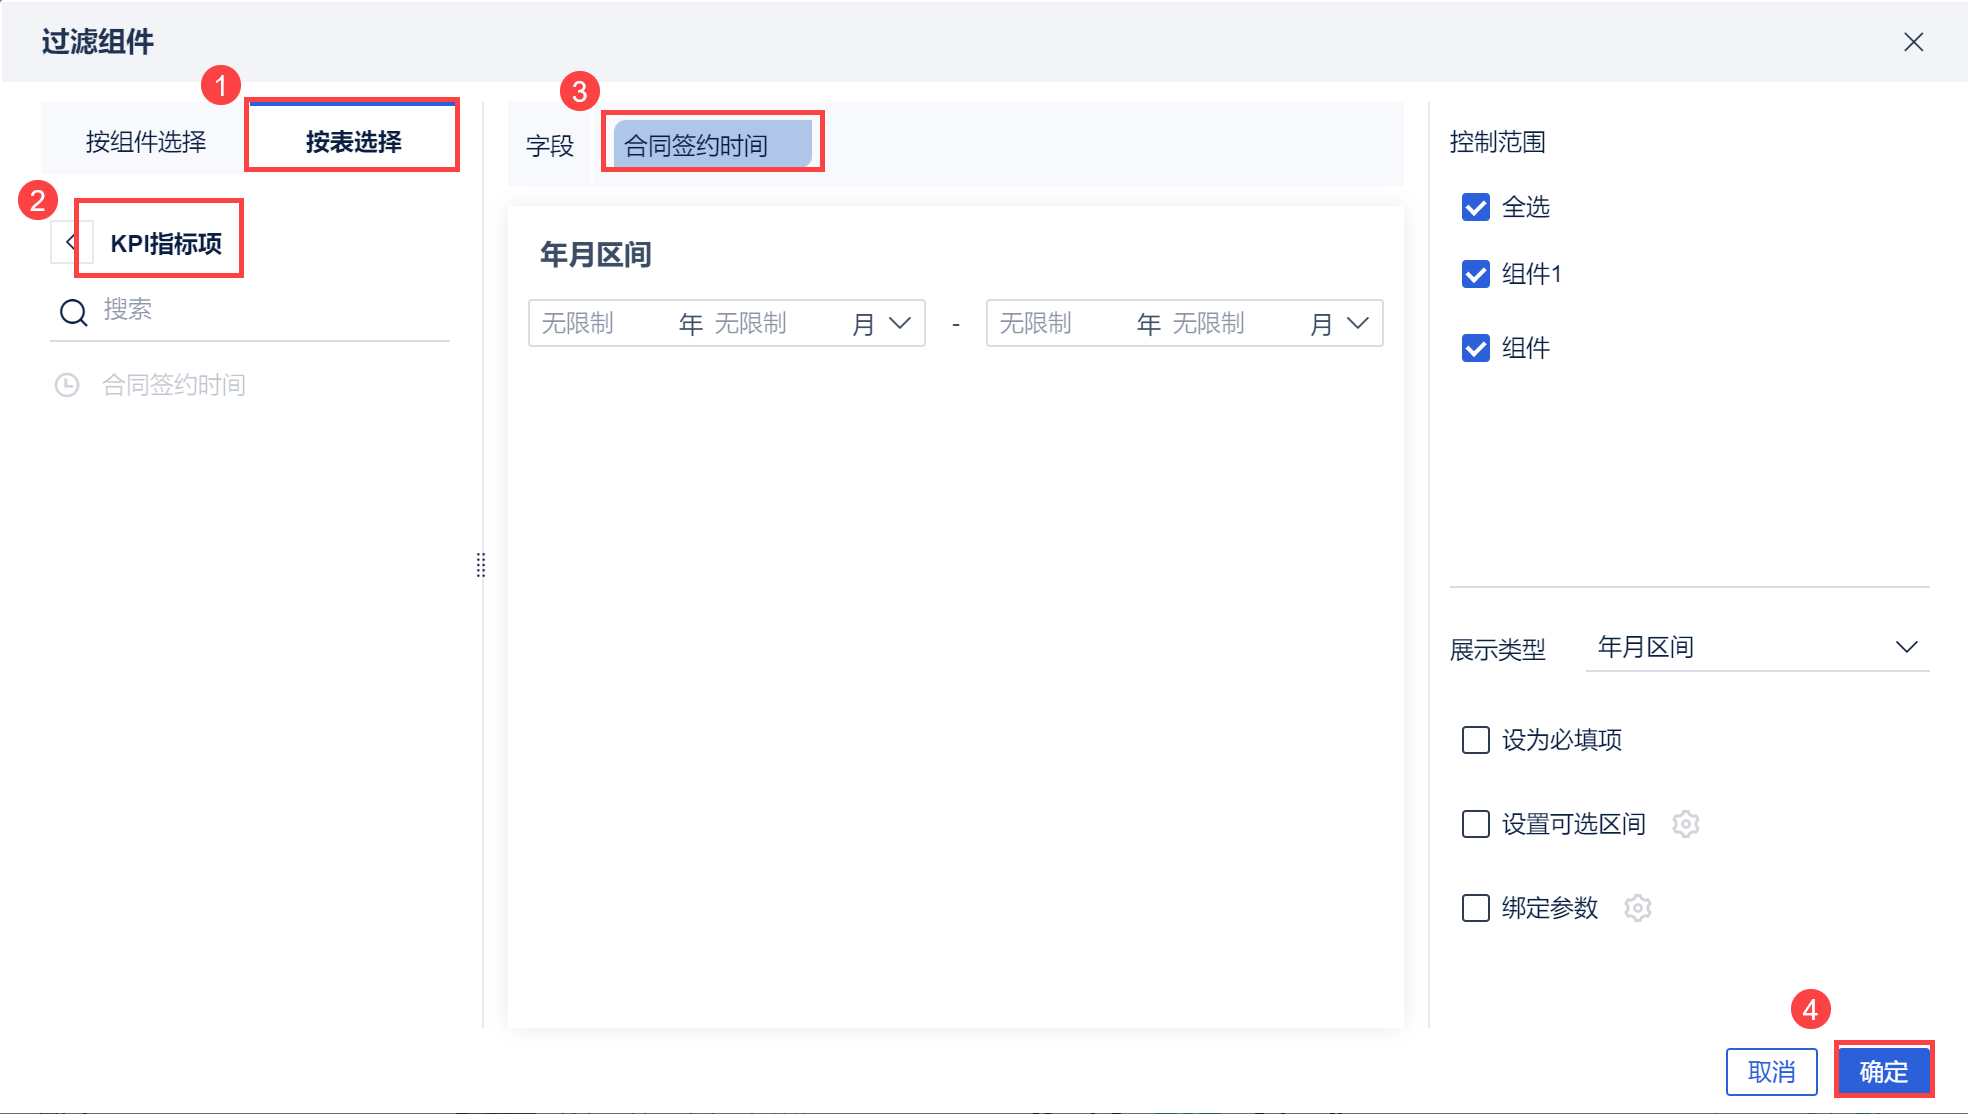The image size is (1968, 1114).
Task: Click the search magnifier icon
Action: pyautogui.click(x=73, y=312)
